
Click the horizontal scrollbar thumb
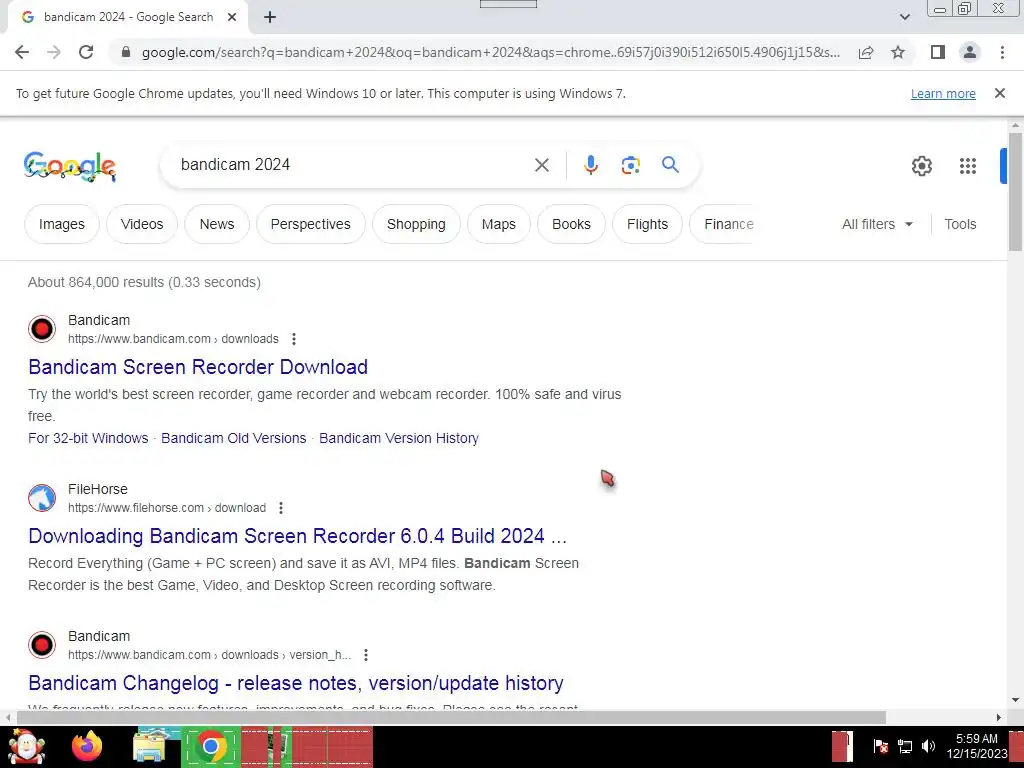tap(451, 717)
